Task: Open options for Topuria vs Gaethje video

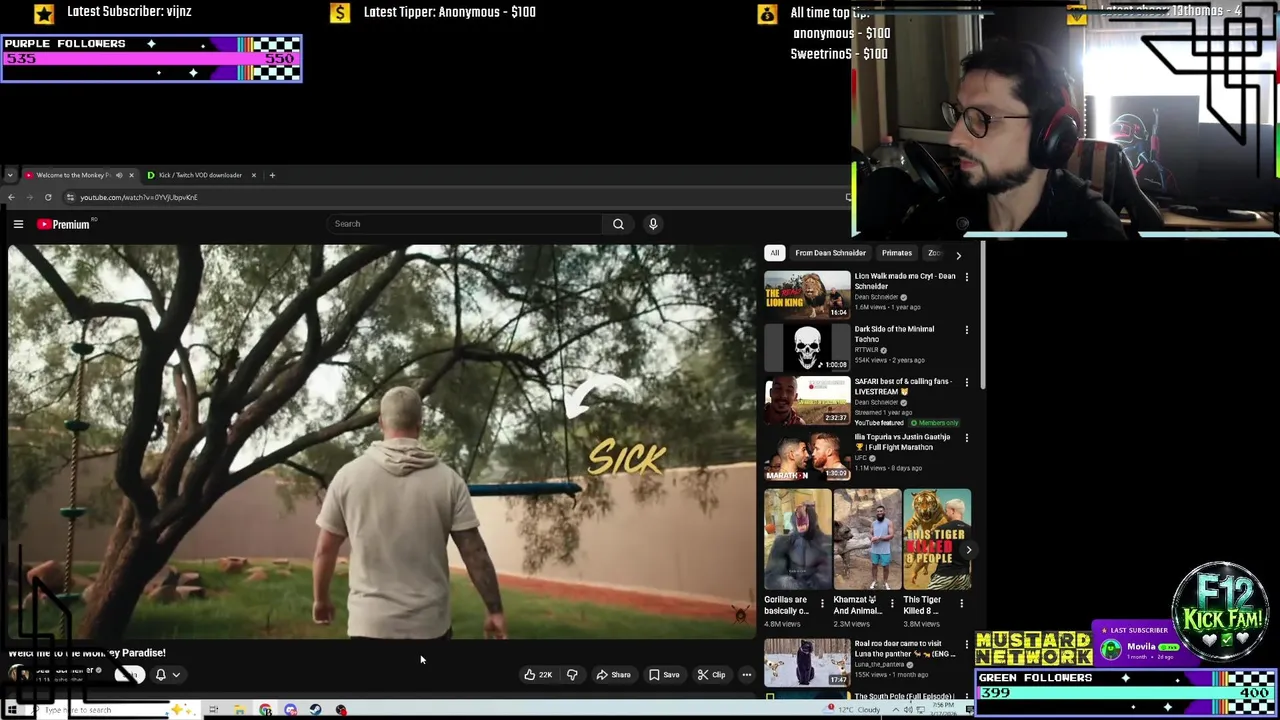Action: 967,438
